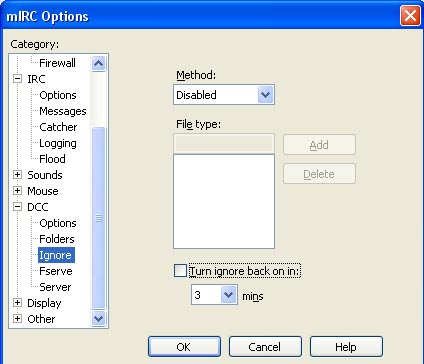This screenshot has width=424, height=364.
Task: Click the DCC category label
Action: pos(38,207)
